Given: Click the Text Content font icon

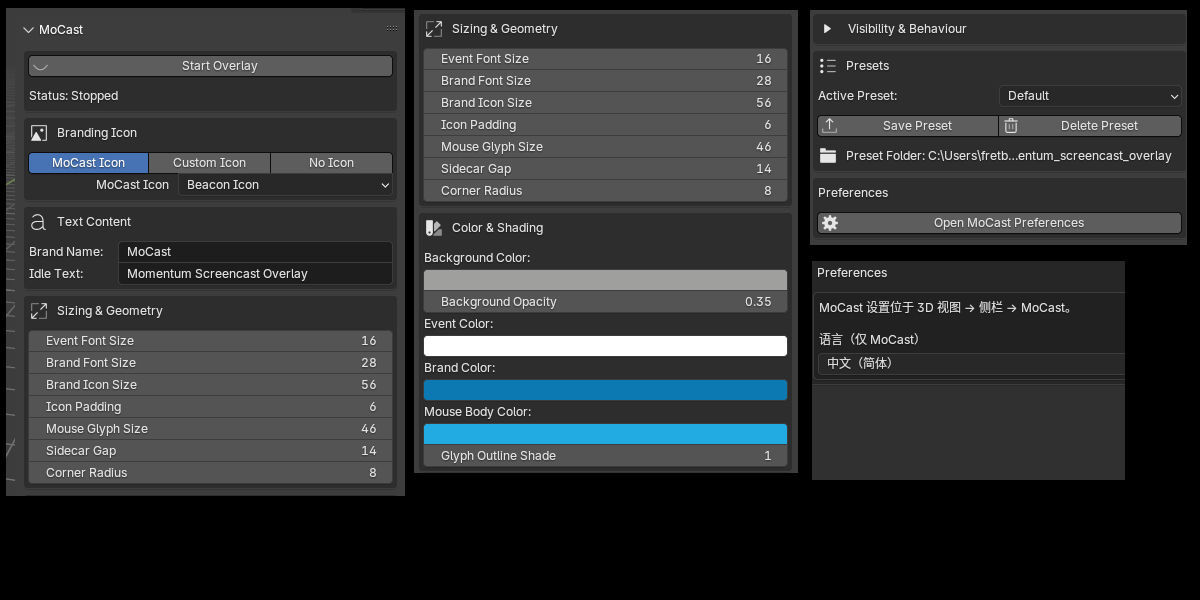Looking at the screenshot, I should coord(39,222).
